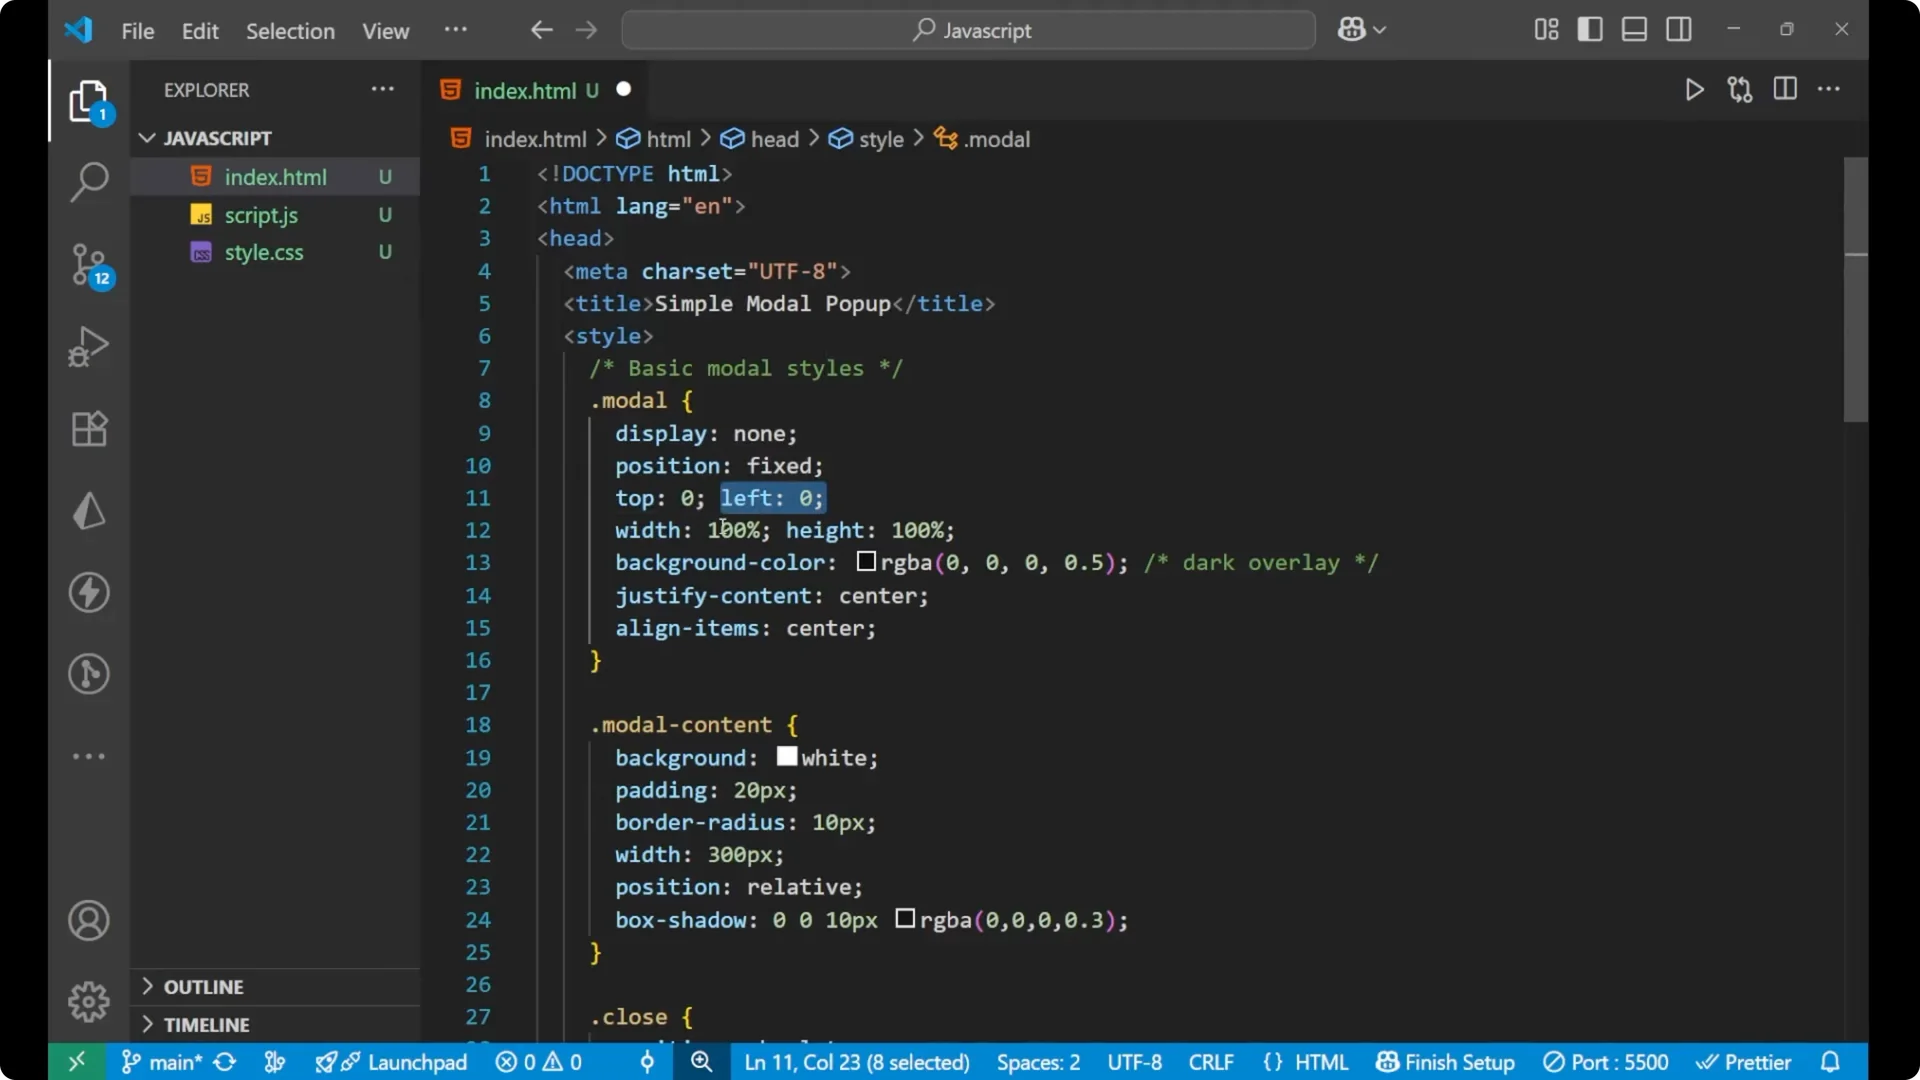The width and height of the screenshot is (1920, 1080).
Task: Run the file with the editor Play button
Action: click(1694, 89)
